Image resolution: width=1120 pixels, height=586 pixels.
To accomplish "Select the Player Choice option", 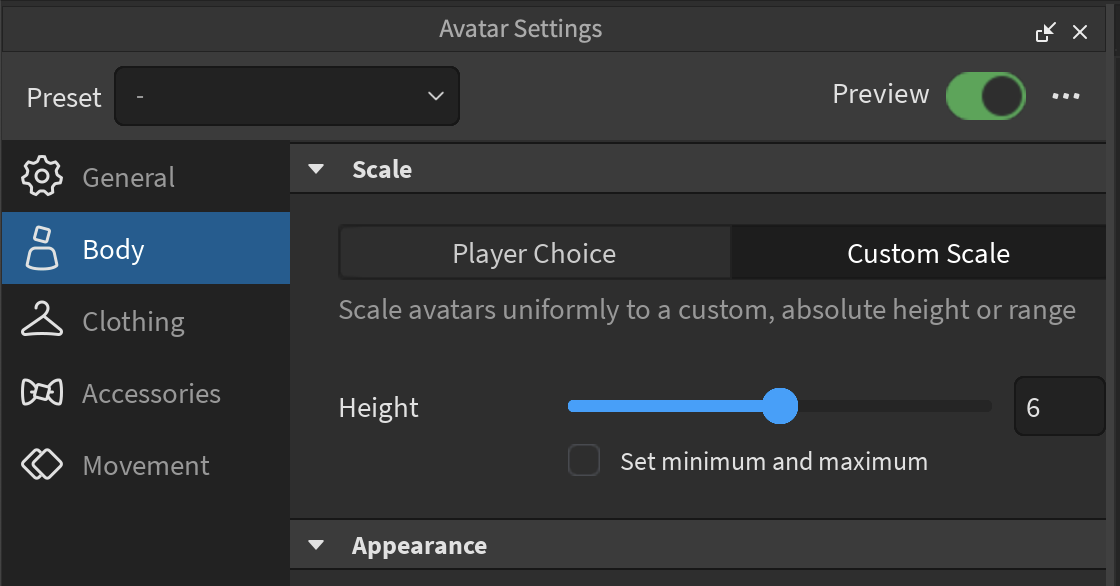I will click(x=535, y=253).
